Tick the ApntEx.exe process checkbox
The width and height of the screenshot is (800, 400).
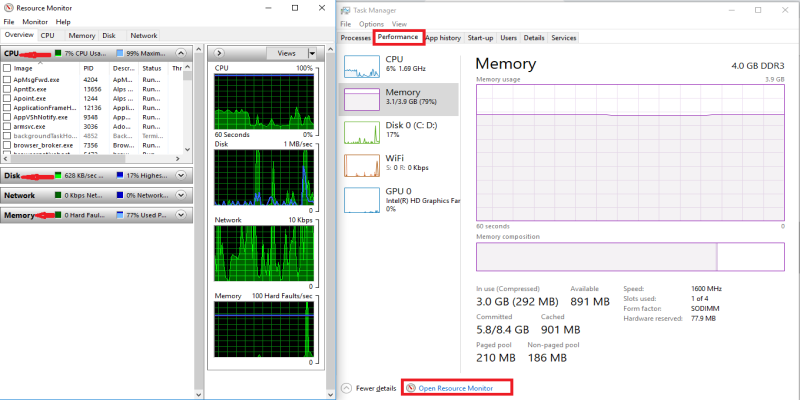coord(7,89)
